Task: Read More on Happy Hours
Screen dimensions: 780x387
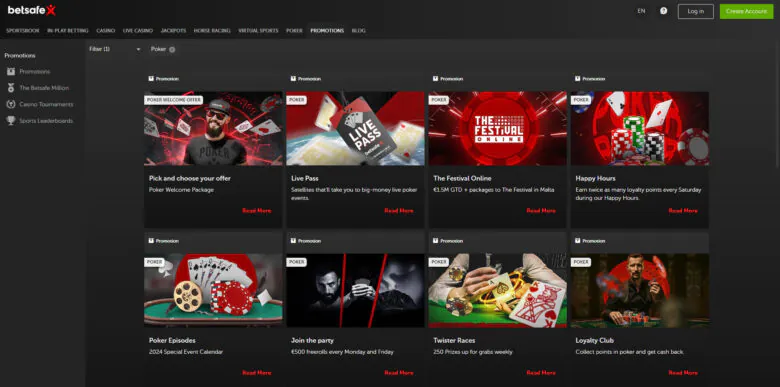Action: click(x=683, y=211)
